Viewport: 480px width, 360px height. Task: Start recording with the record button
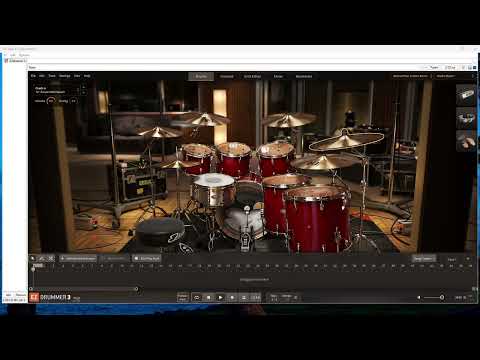point(232,297)
